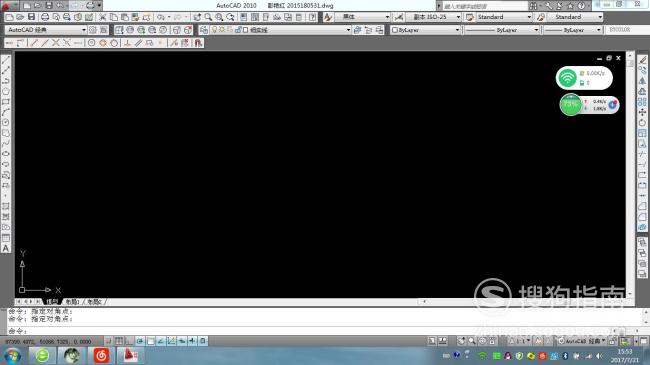Select the Circle draw tool
This screenshot has height=365, width=650.
pyautogui.click(x=6, y=122)
